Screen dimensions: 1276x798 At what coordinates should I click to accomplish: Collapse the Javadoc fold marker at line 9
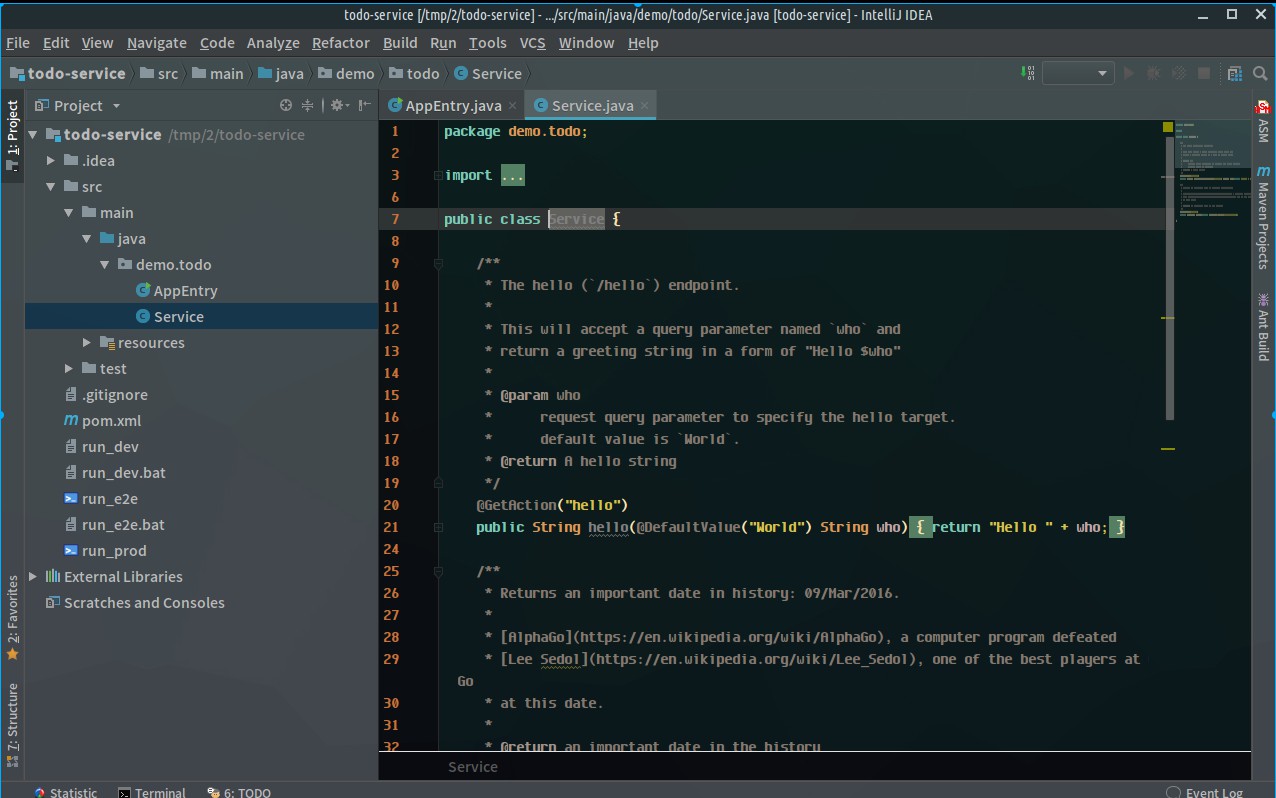(437, 263)
